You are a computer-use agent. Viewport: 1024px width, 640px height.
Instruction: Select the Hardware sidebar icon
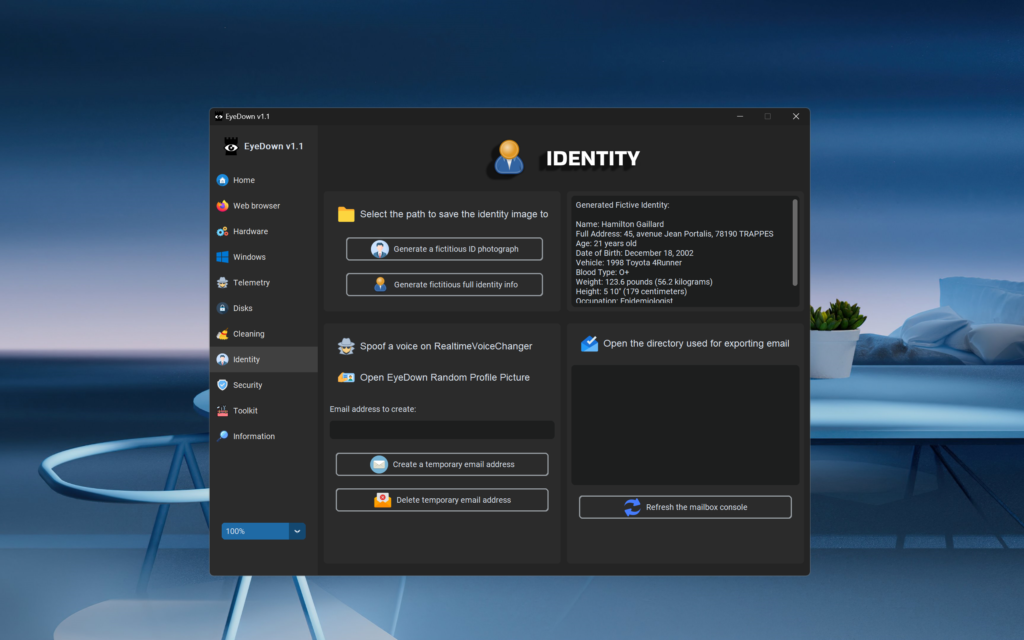222,231
